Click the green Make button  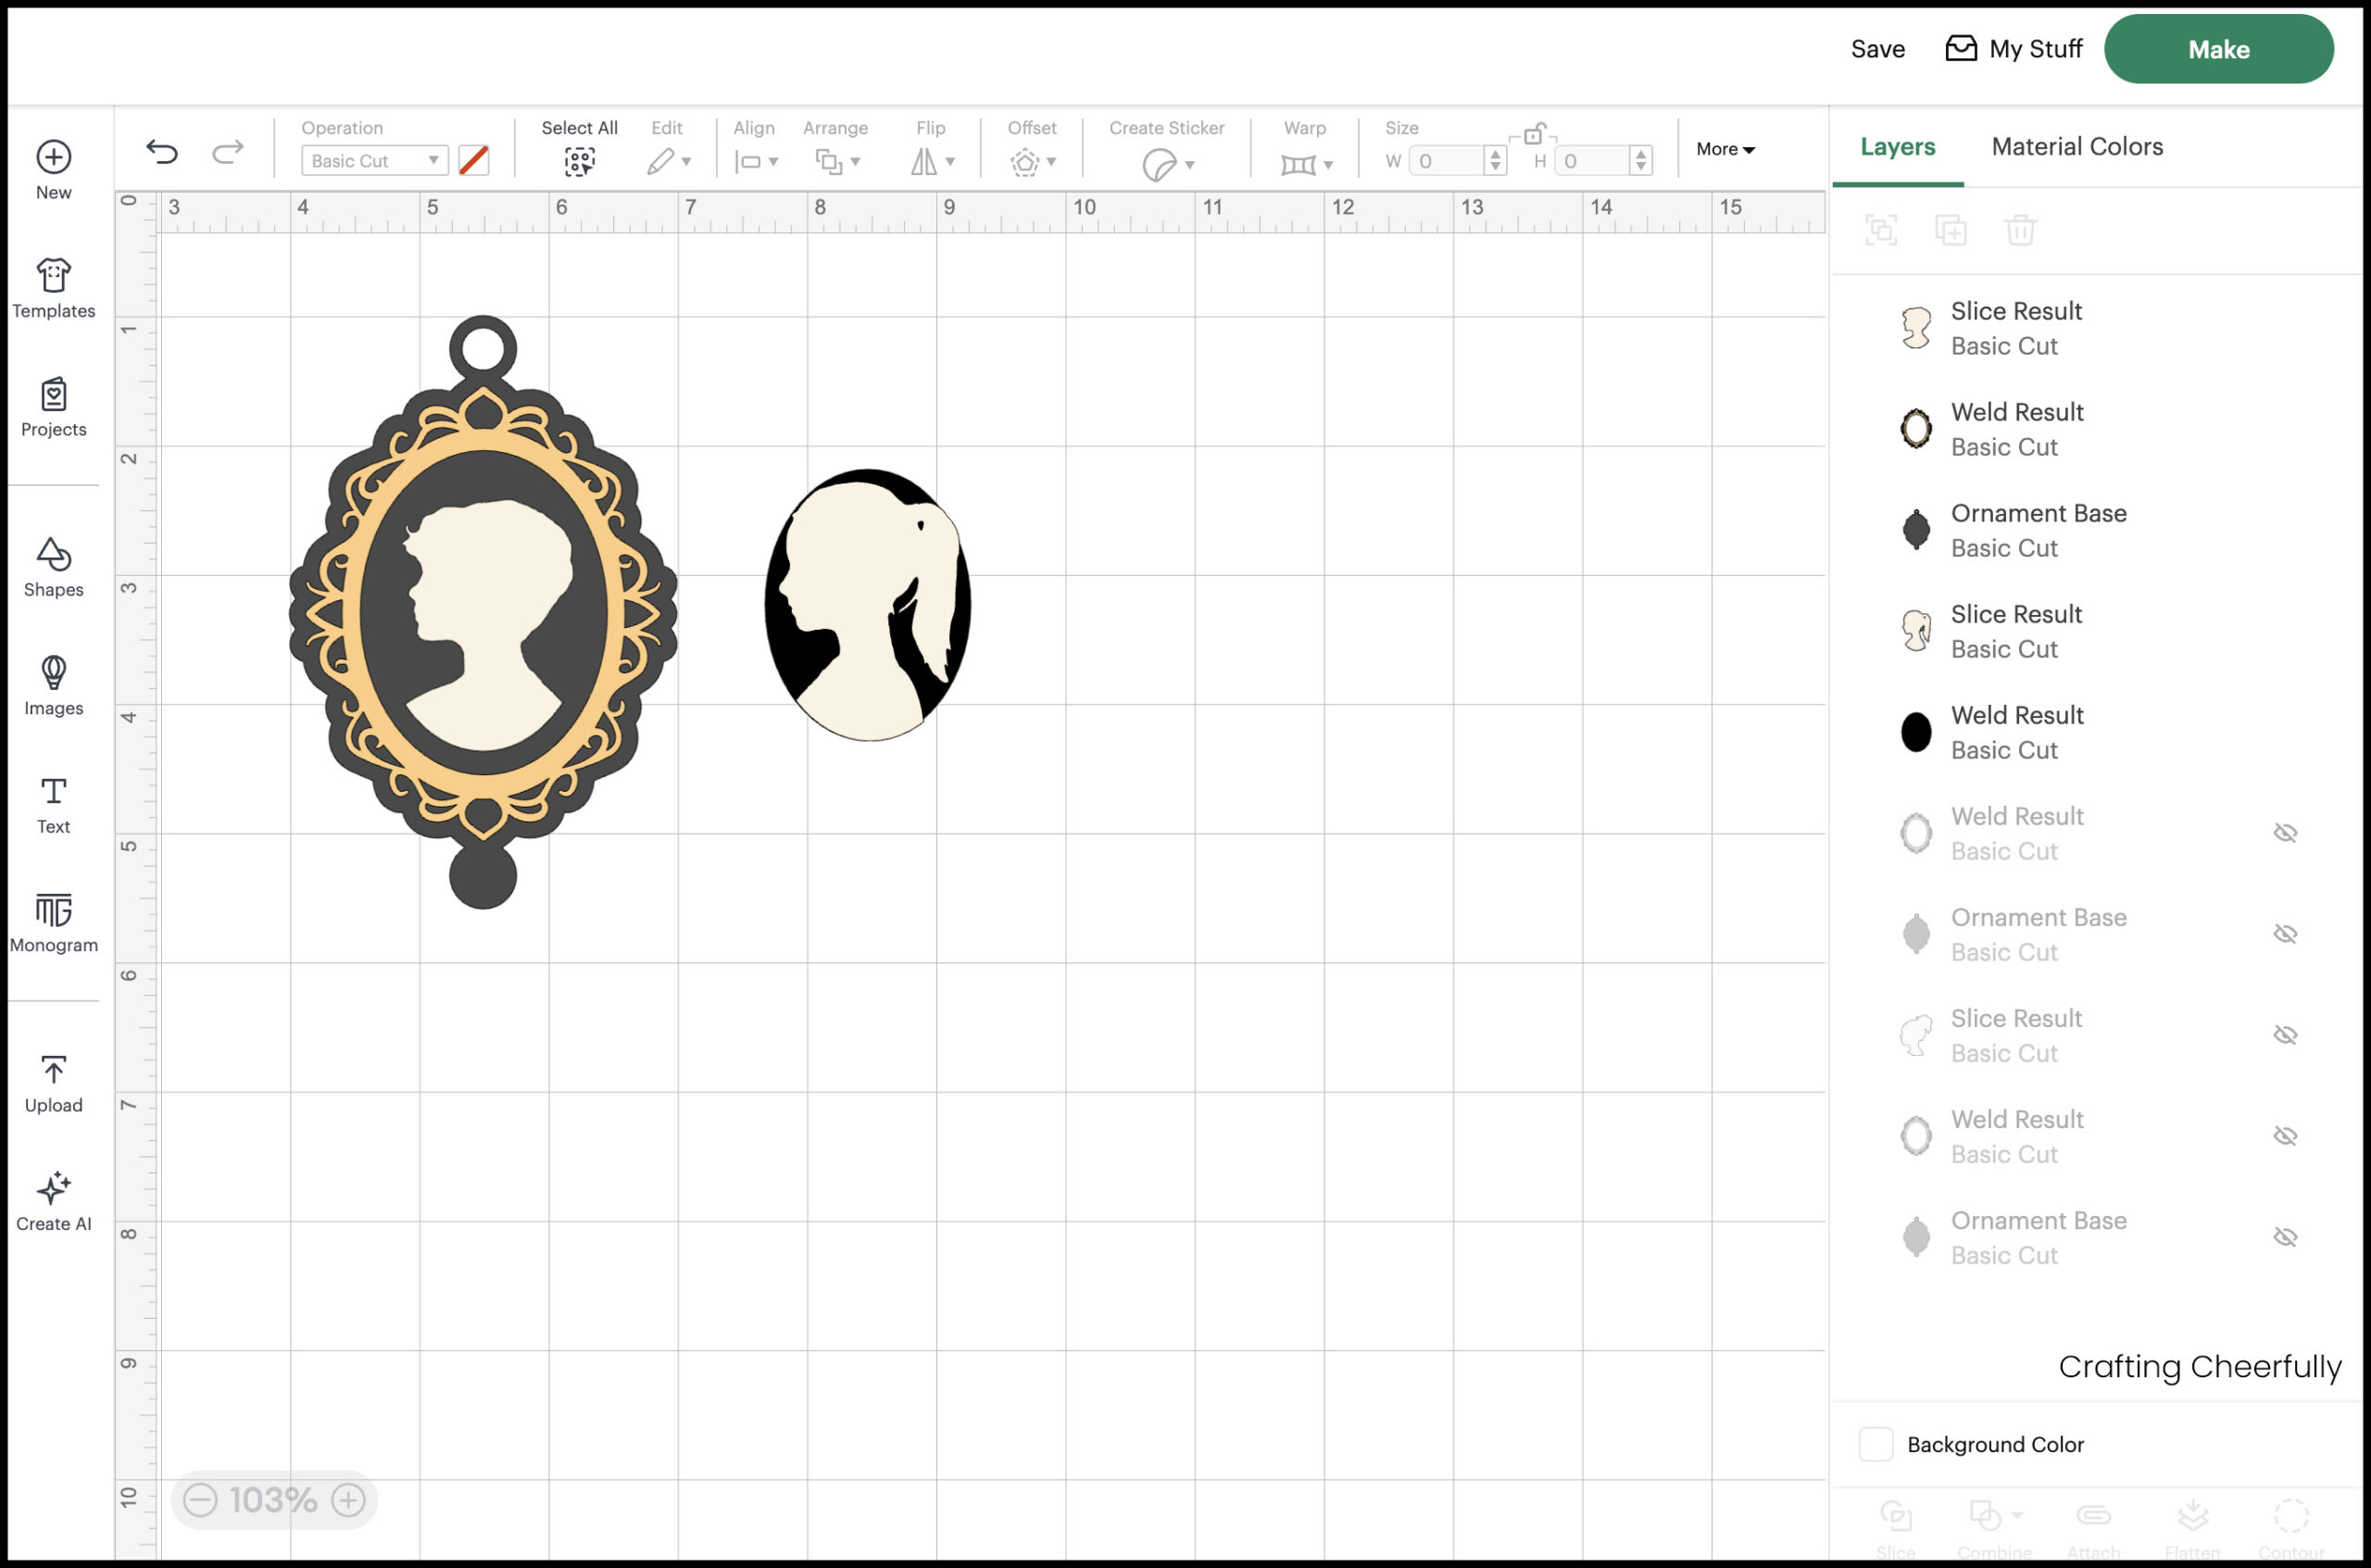tap(2218, 49)
